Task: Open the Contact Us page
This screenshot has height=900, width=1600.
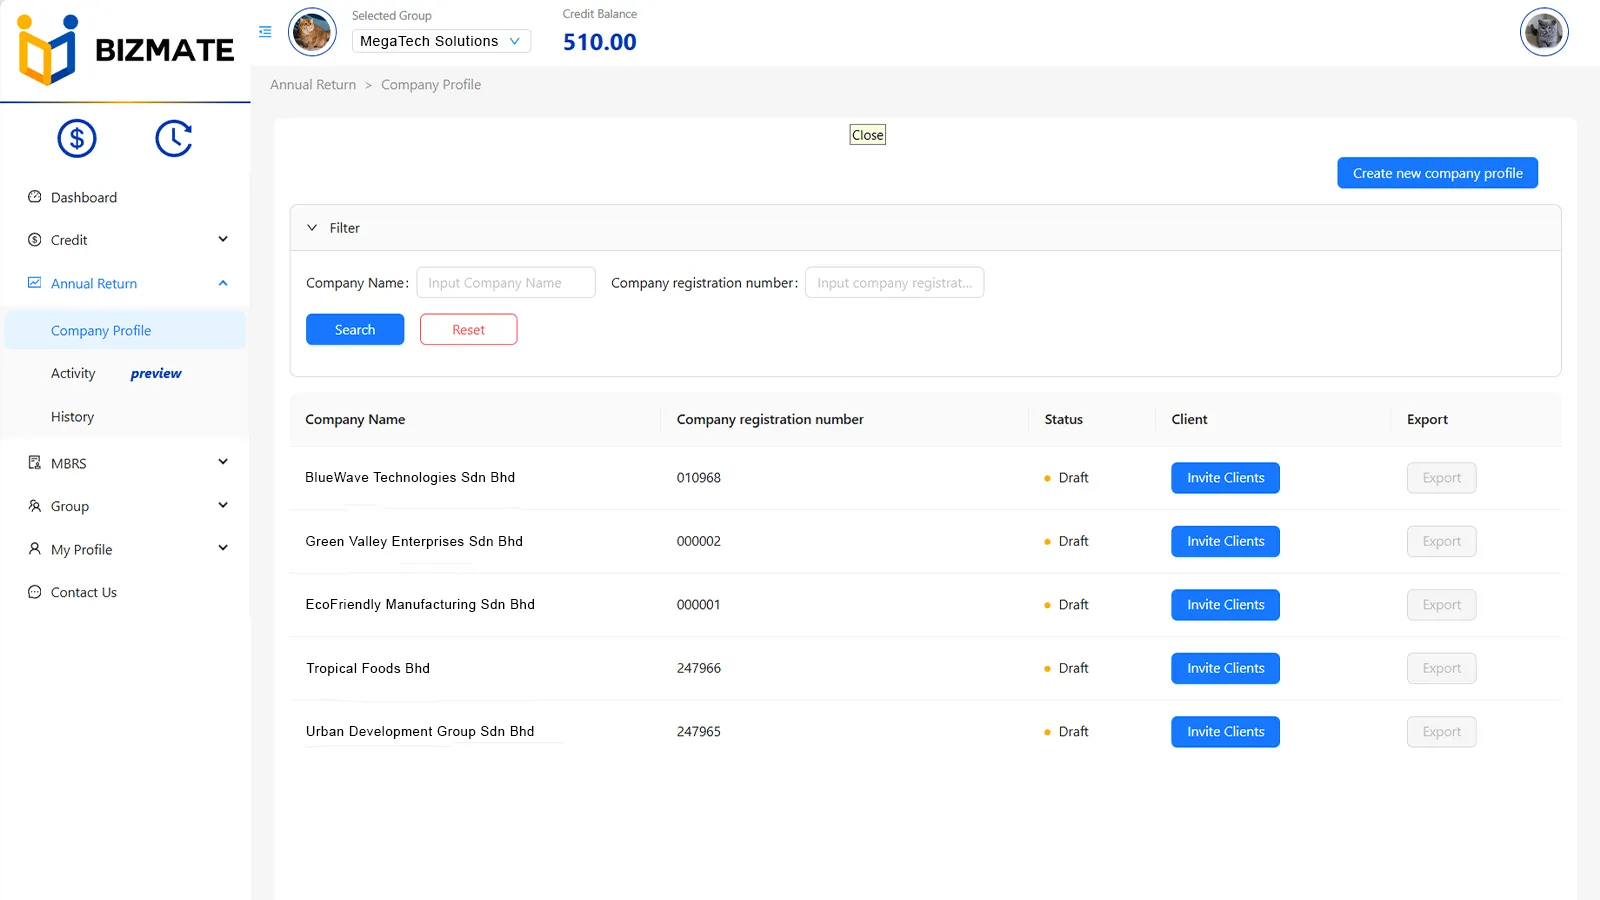Action: pyautogui.click(x=84, y=593)
